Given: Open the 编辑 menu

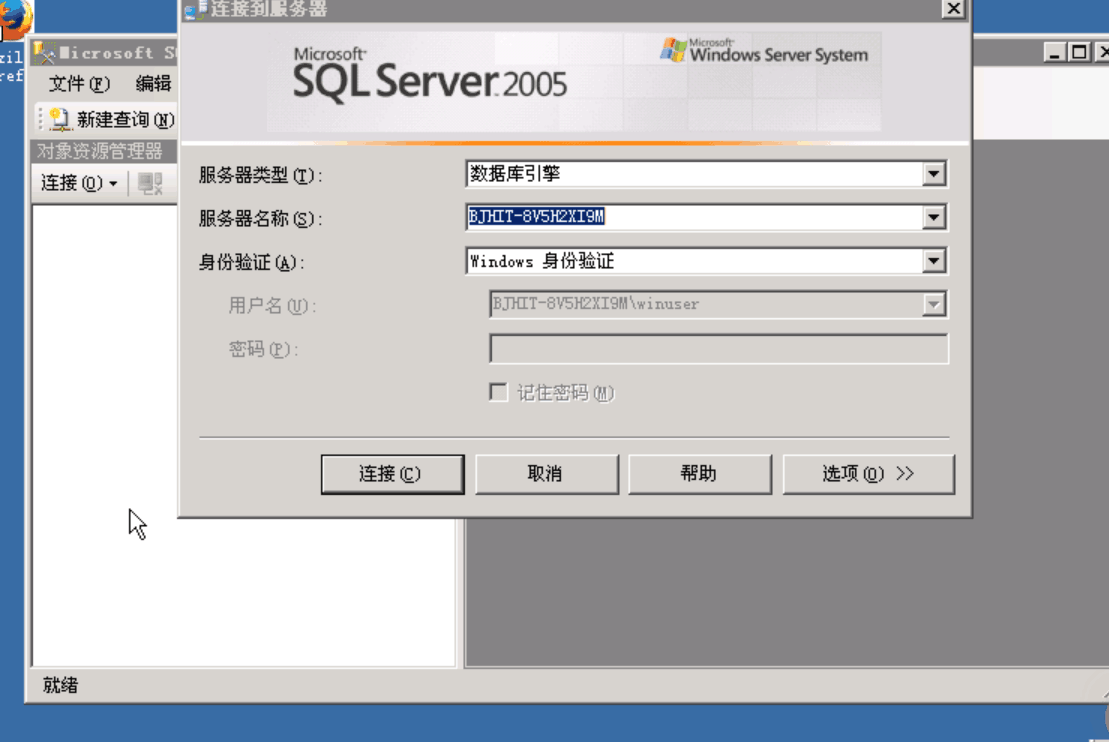Looking at the screenshot, I should (153, 84).
